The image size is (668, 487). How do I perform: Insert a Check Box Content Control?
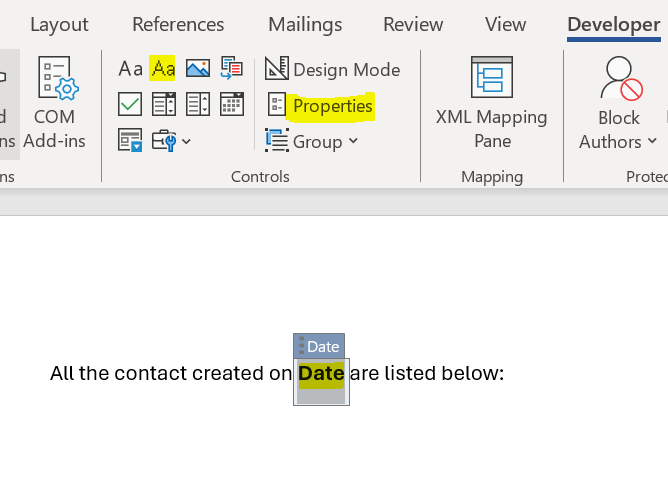click(x=130, y=104)
